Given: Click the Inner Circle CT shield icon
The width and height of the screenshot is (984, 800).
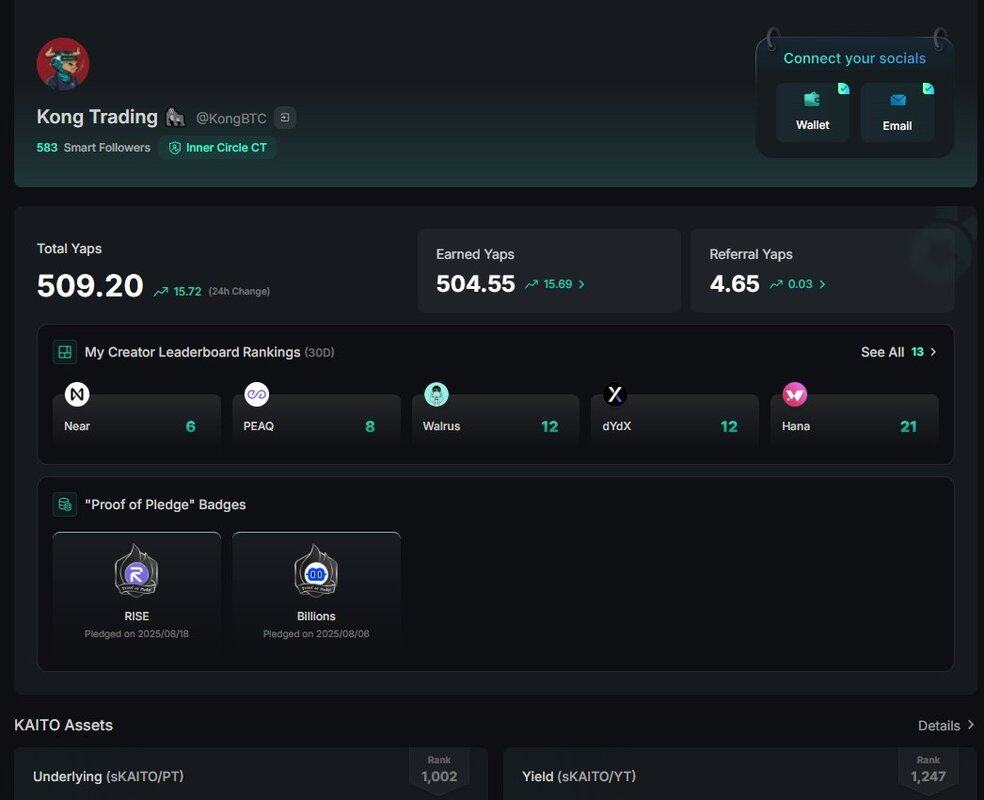Looking at the screenshot, I should tap(175, 148).
